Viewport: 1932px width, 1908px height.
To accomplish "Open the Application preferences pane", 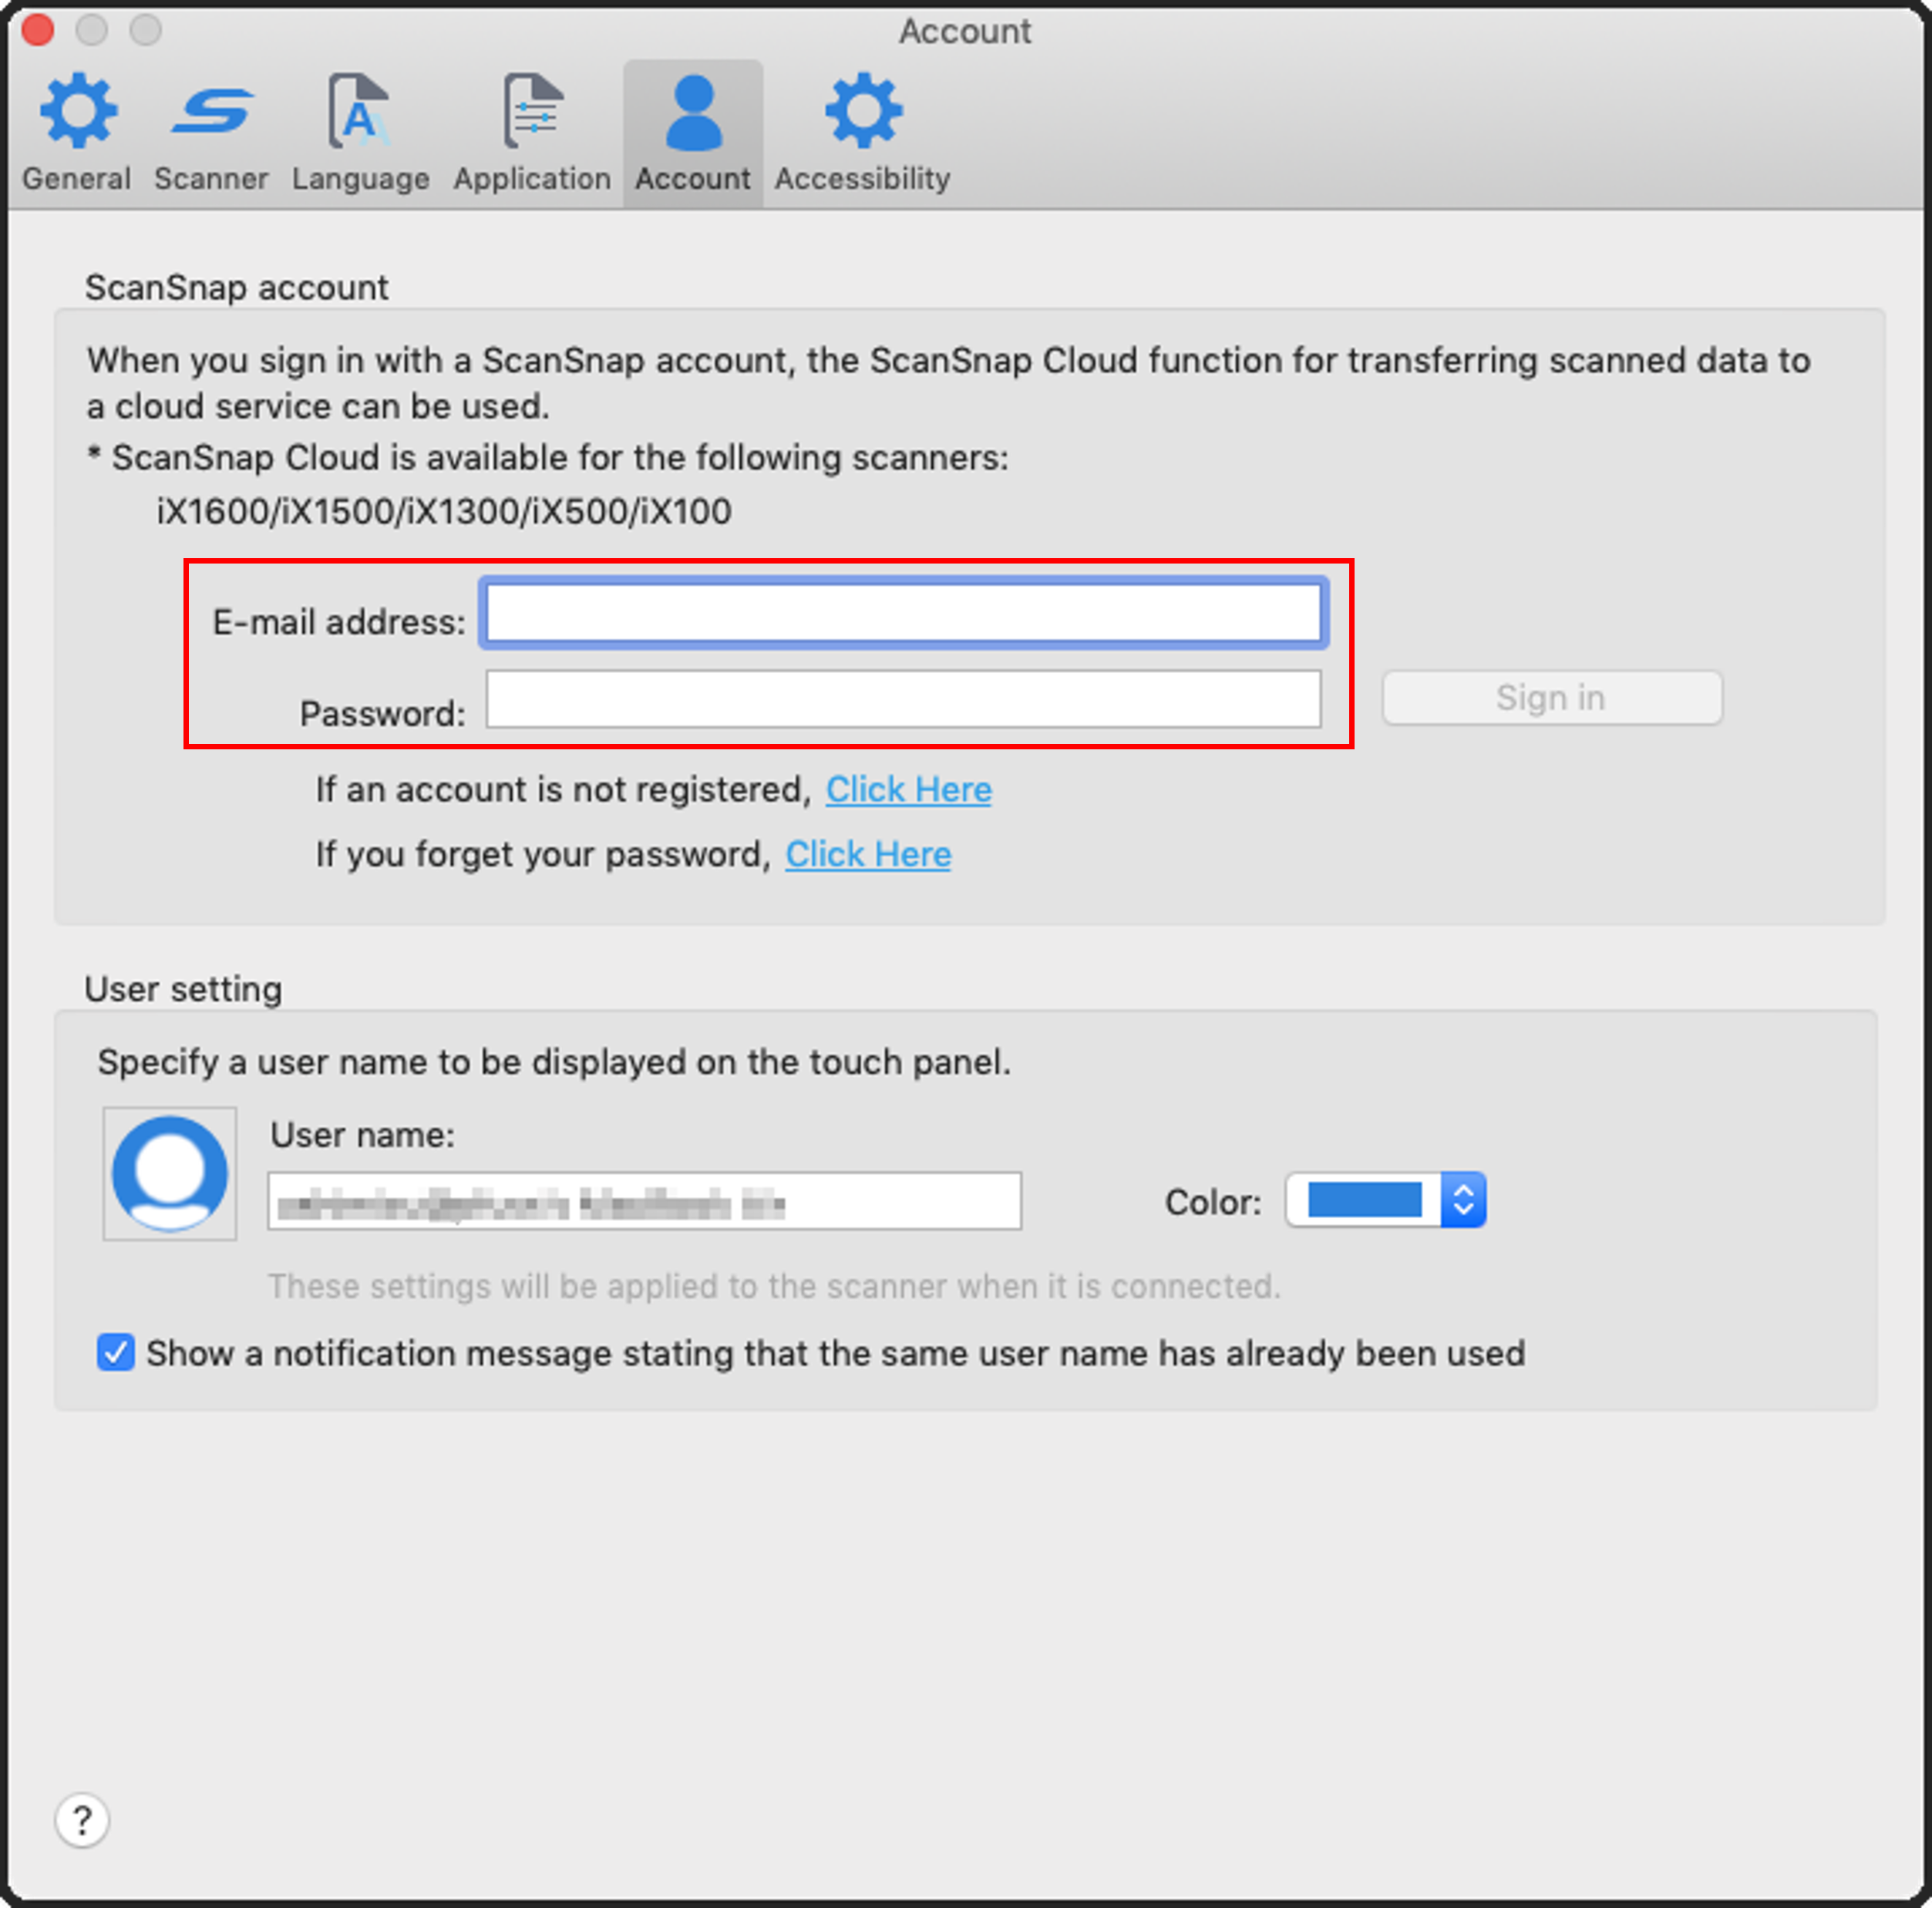I will click(532, 132).
